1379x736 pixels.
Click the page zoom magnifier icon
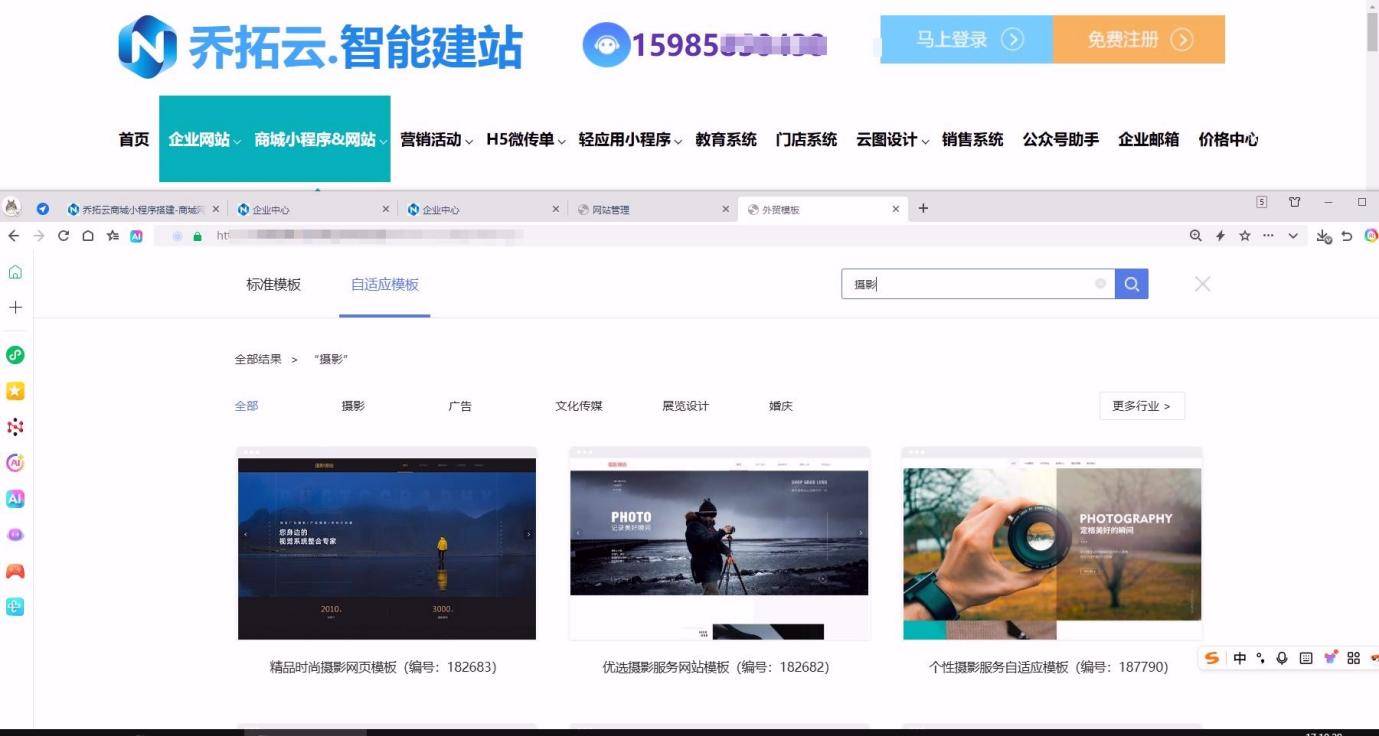pos(1196,236)
